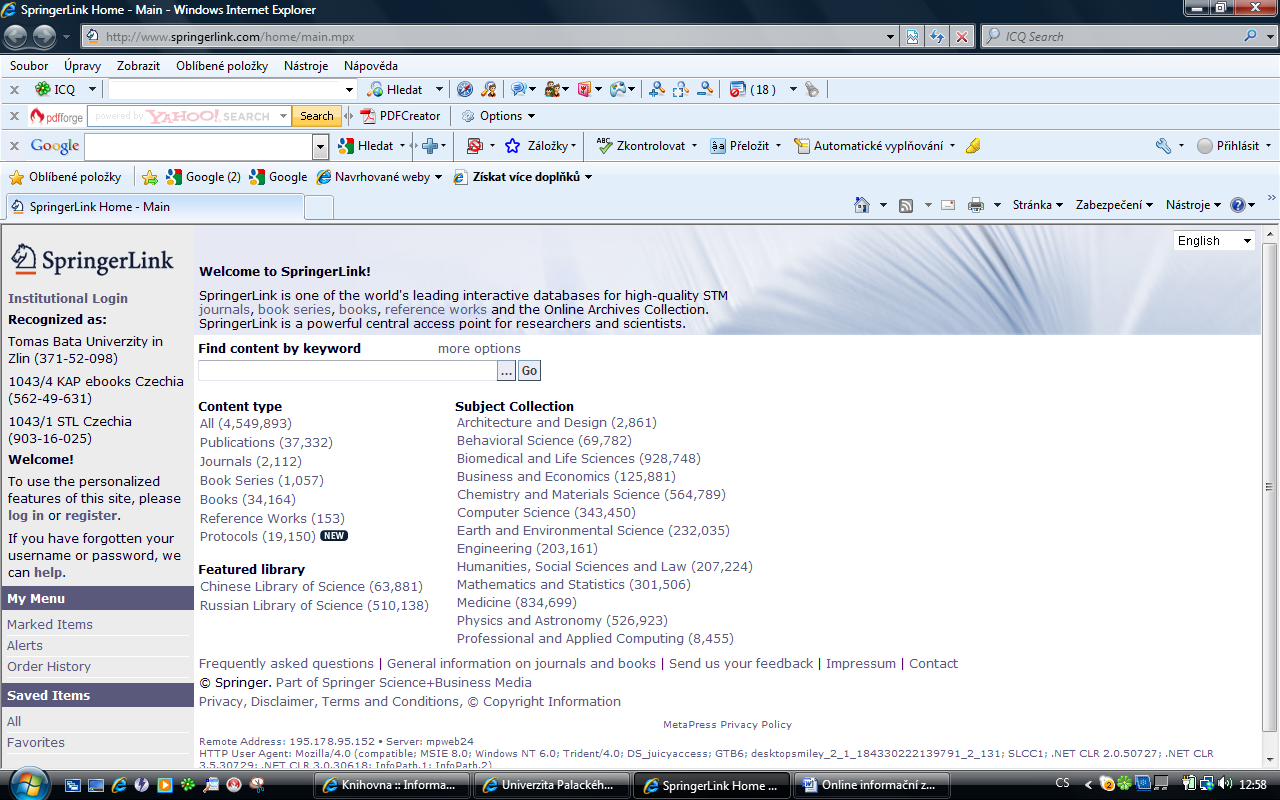Click the Internet Explorer quick launch icon
The image size is (1280, 800).
(x=119, y=785)
